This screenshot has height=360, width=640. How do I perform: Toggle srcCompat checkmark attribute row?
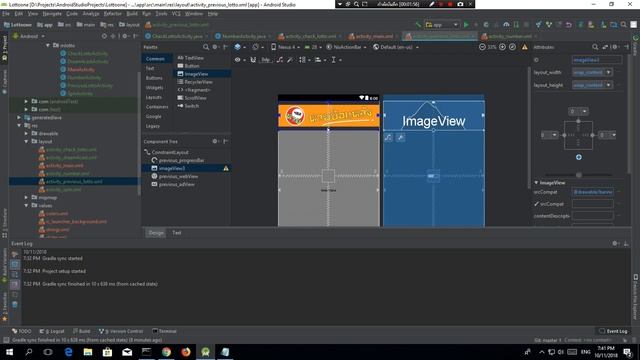536,204
